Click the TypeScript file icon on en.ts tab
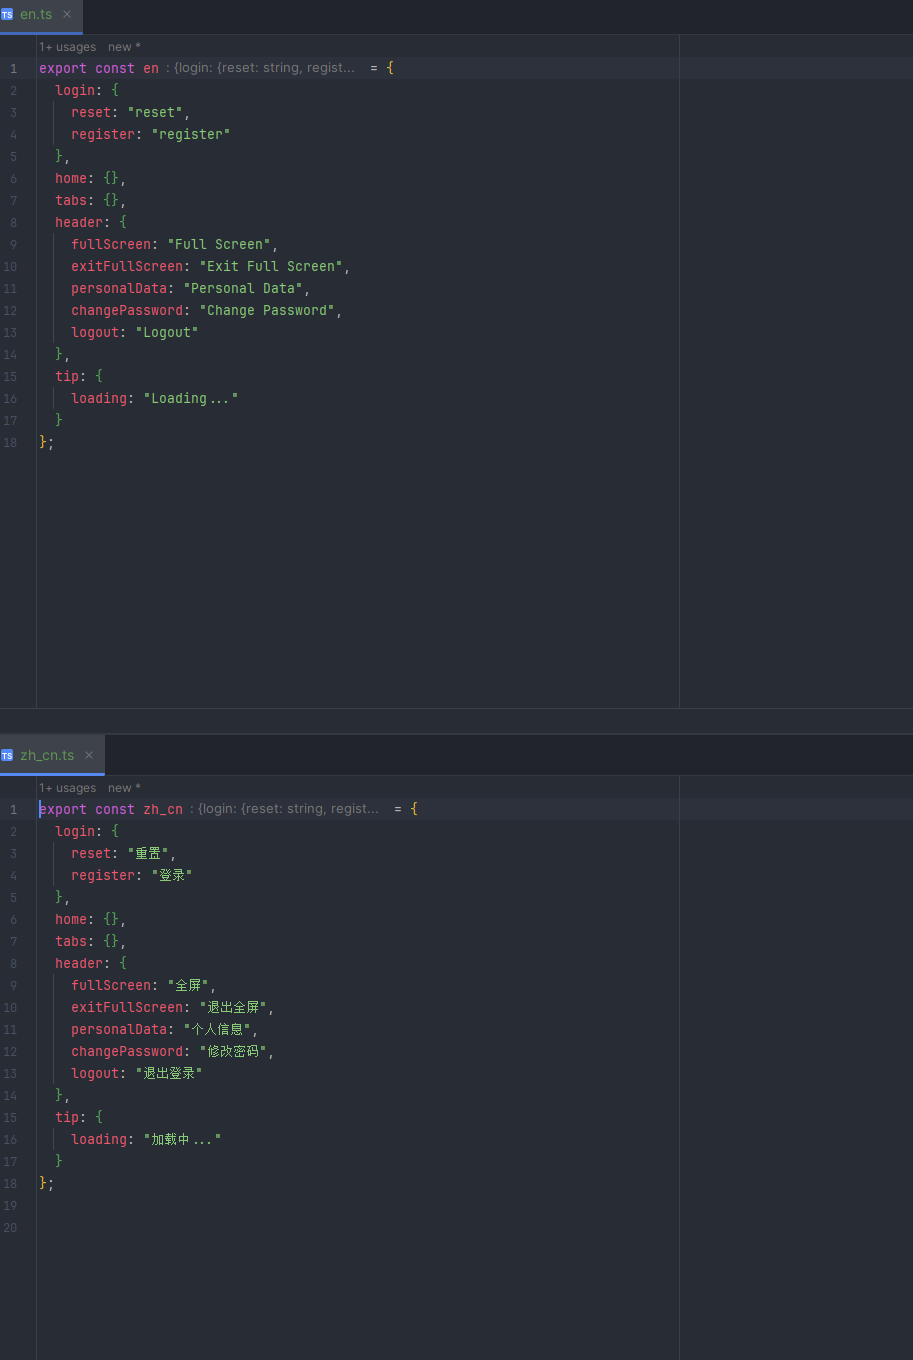Viewport: 913px width, 1360px height. point(7,15)
